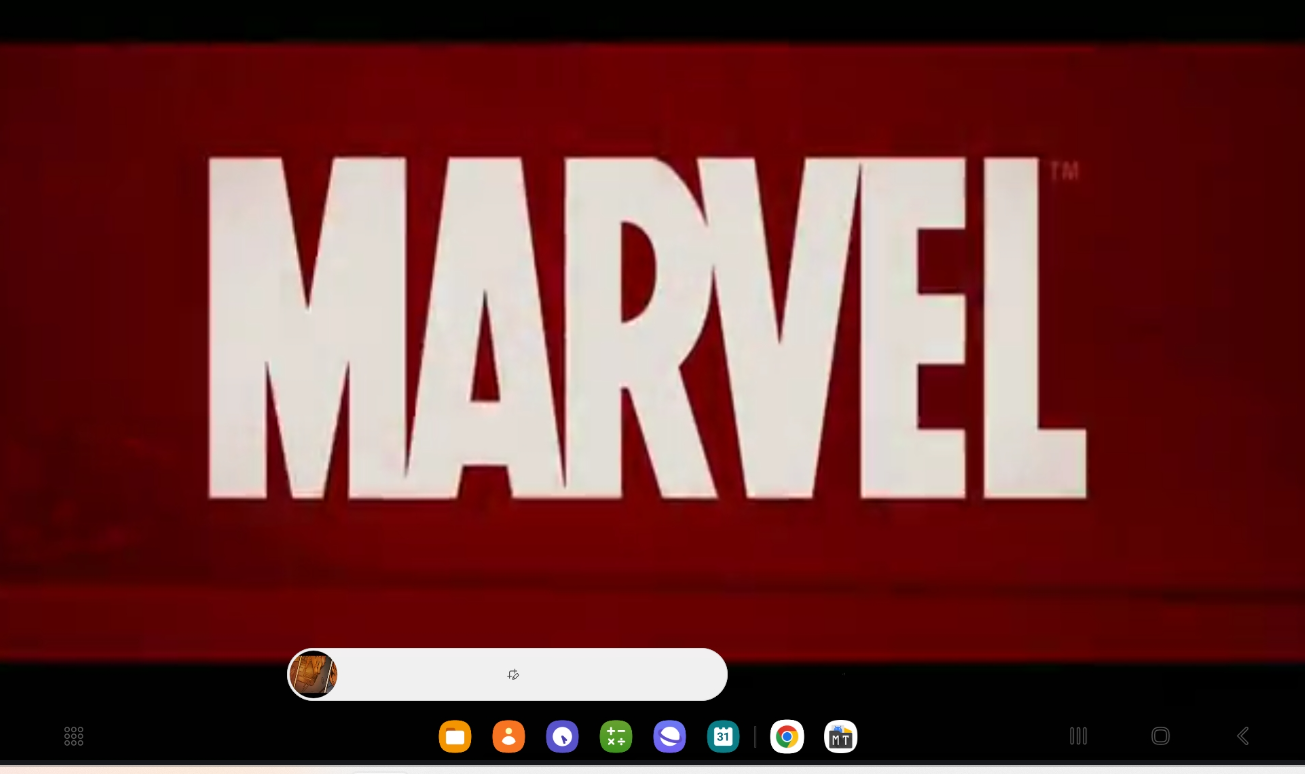1305x774 pixels.
Task: Open the Clock app
Action: pos(563,737)
